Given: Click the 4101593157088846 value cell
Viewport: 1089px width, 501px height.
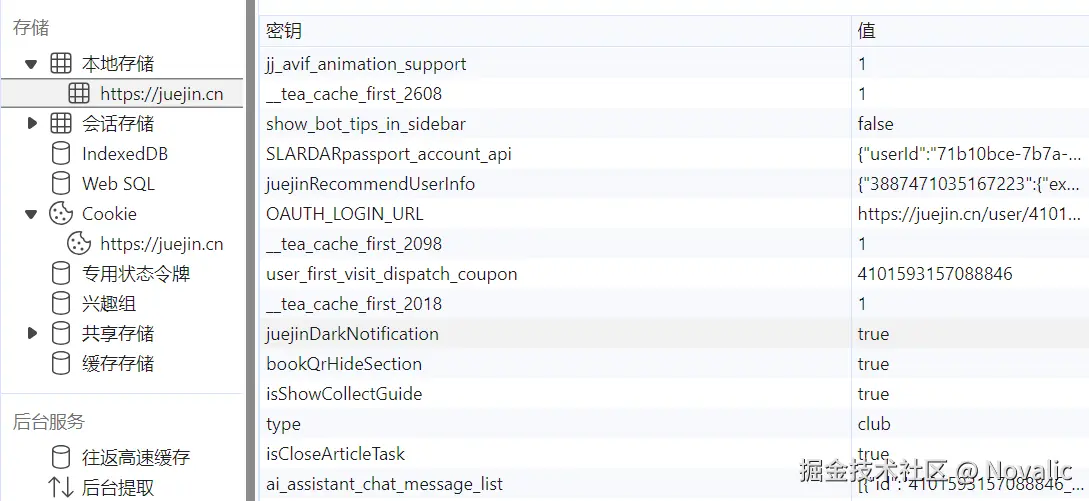Looking at the screenshot, I should (x=935, y=274).
